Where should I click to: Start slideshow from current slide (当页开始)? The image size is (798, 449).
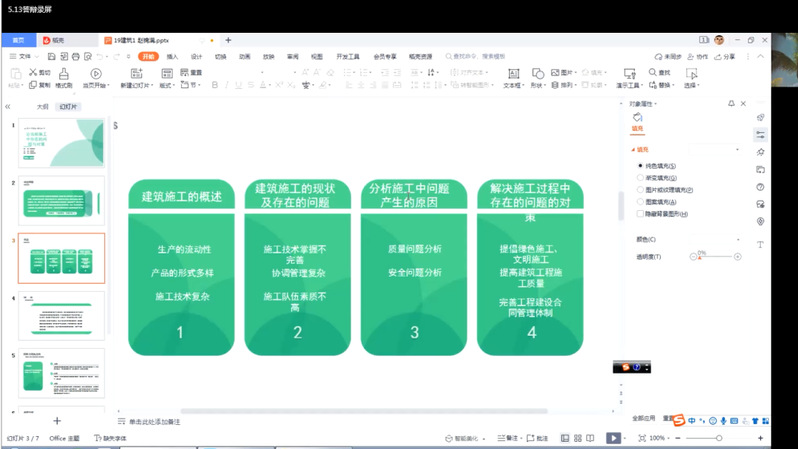[x=95, y=78]
